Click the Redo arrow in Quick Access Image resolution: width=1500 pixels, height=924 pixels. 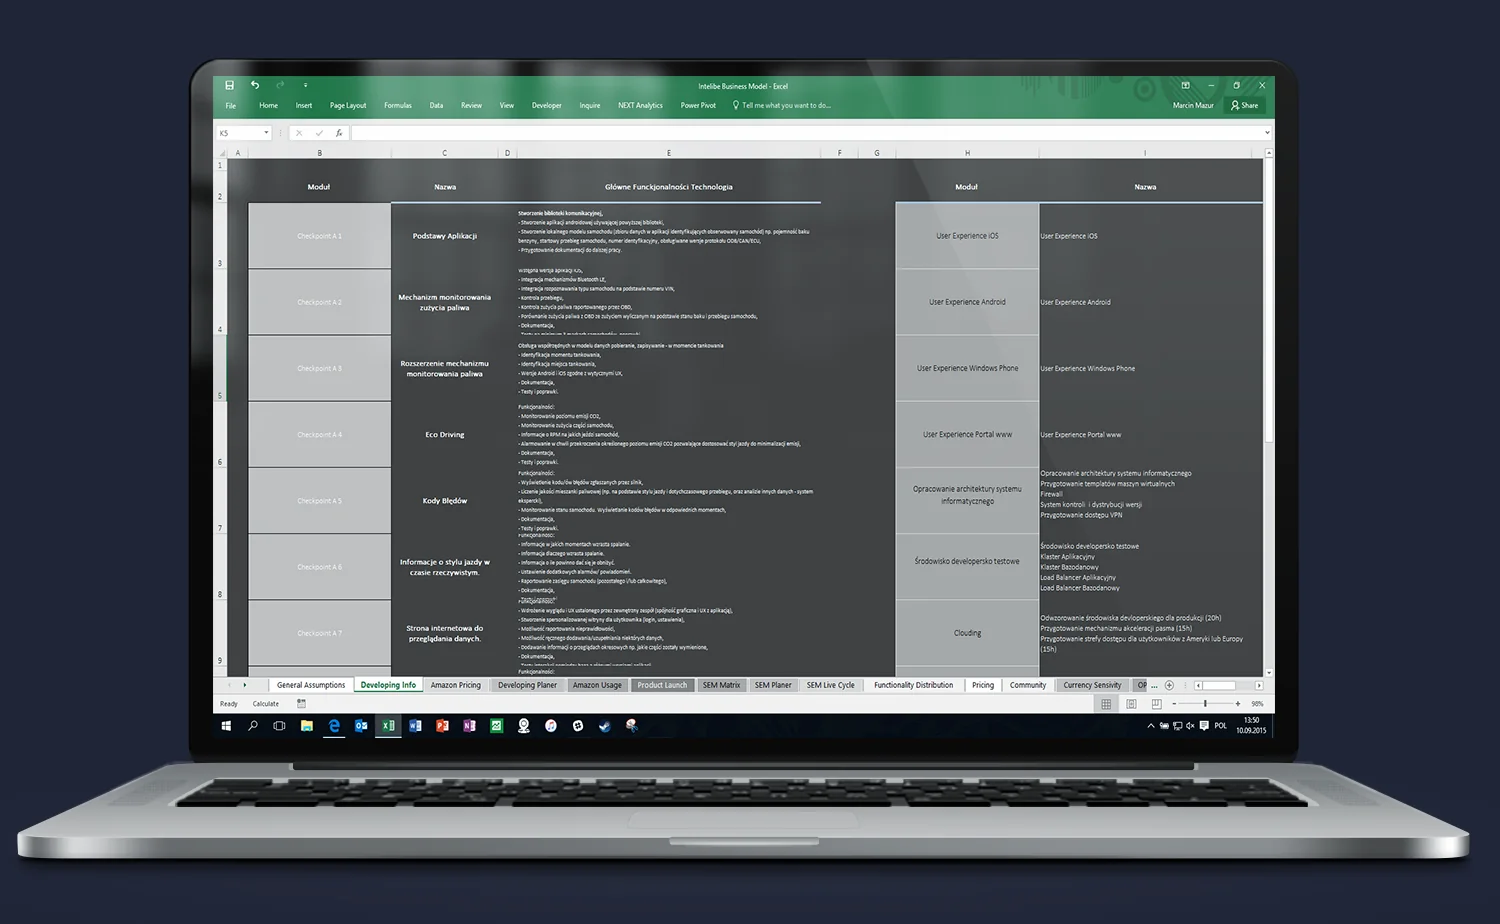[280, 85]
